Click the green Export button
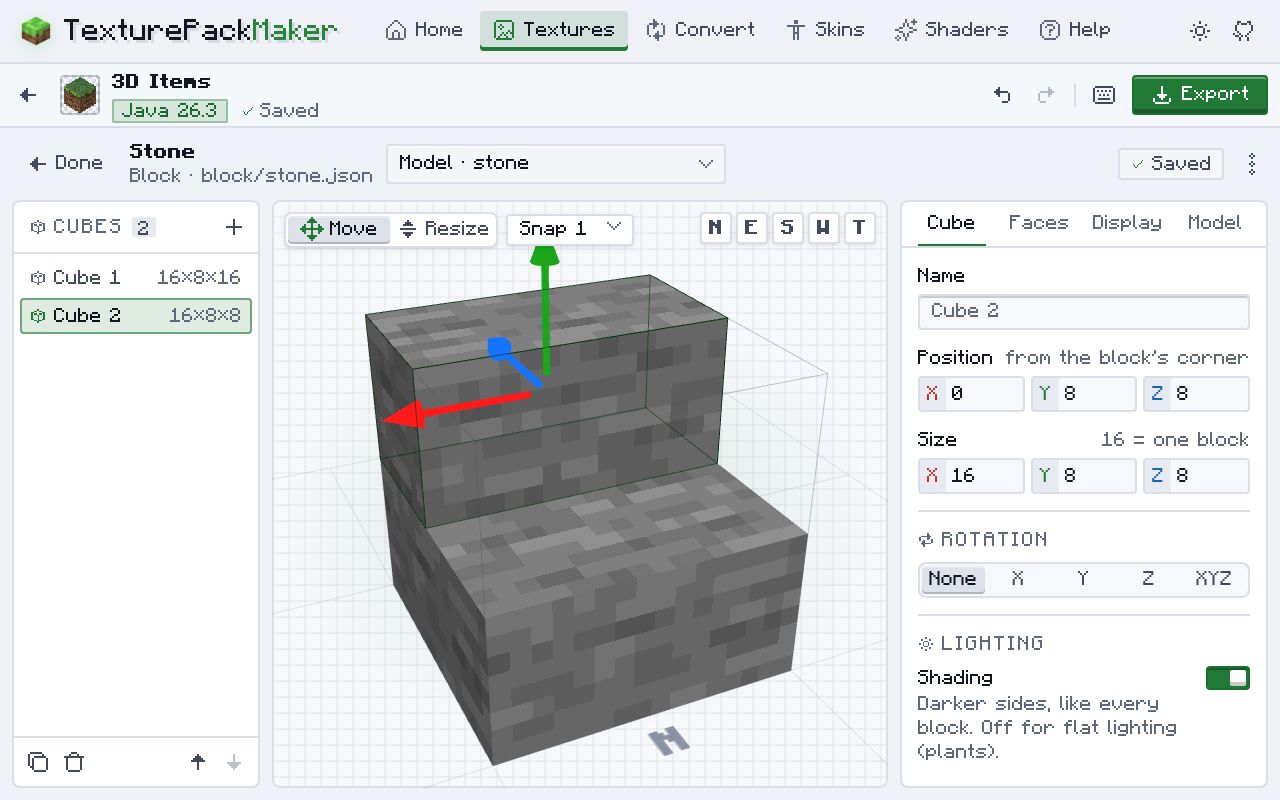Screen dimensions: 1280x800 tap(1200, 95)
